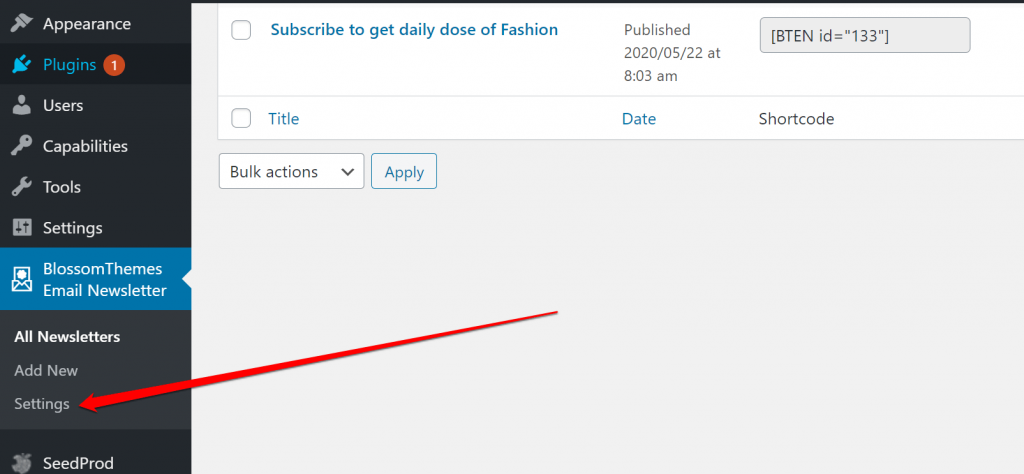Open the Bulk actions dropdown
This screenshot has height=474, width=1024.
[x=291, y=172]
